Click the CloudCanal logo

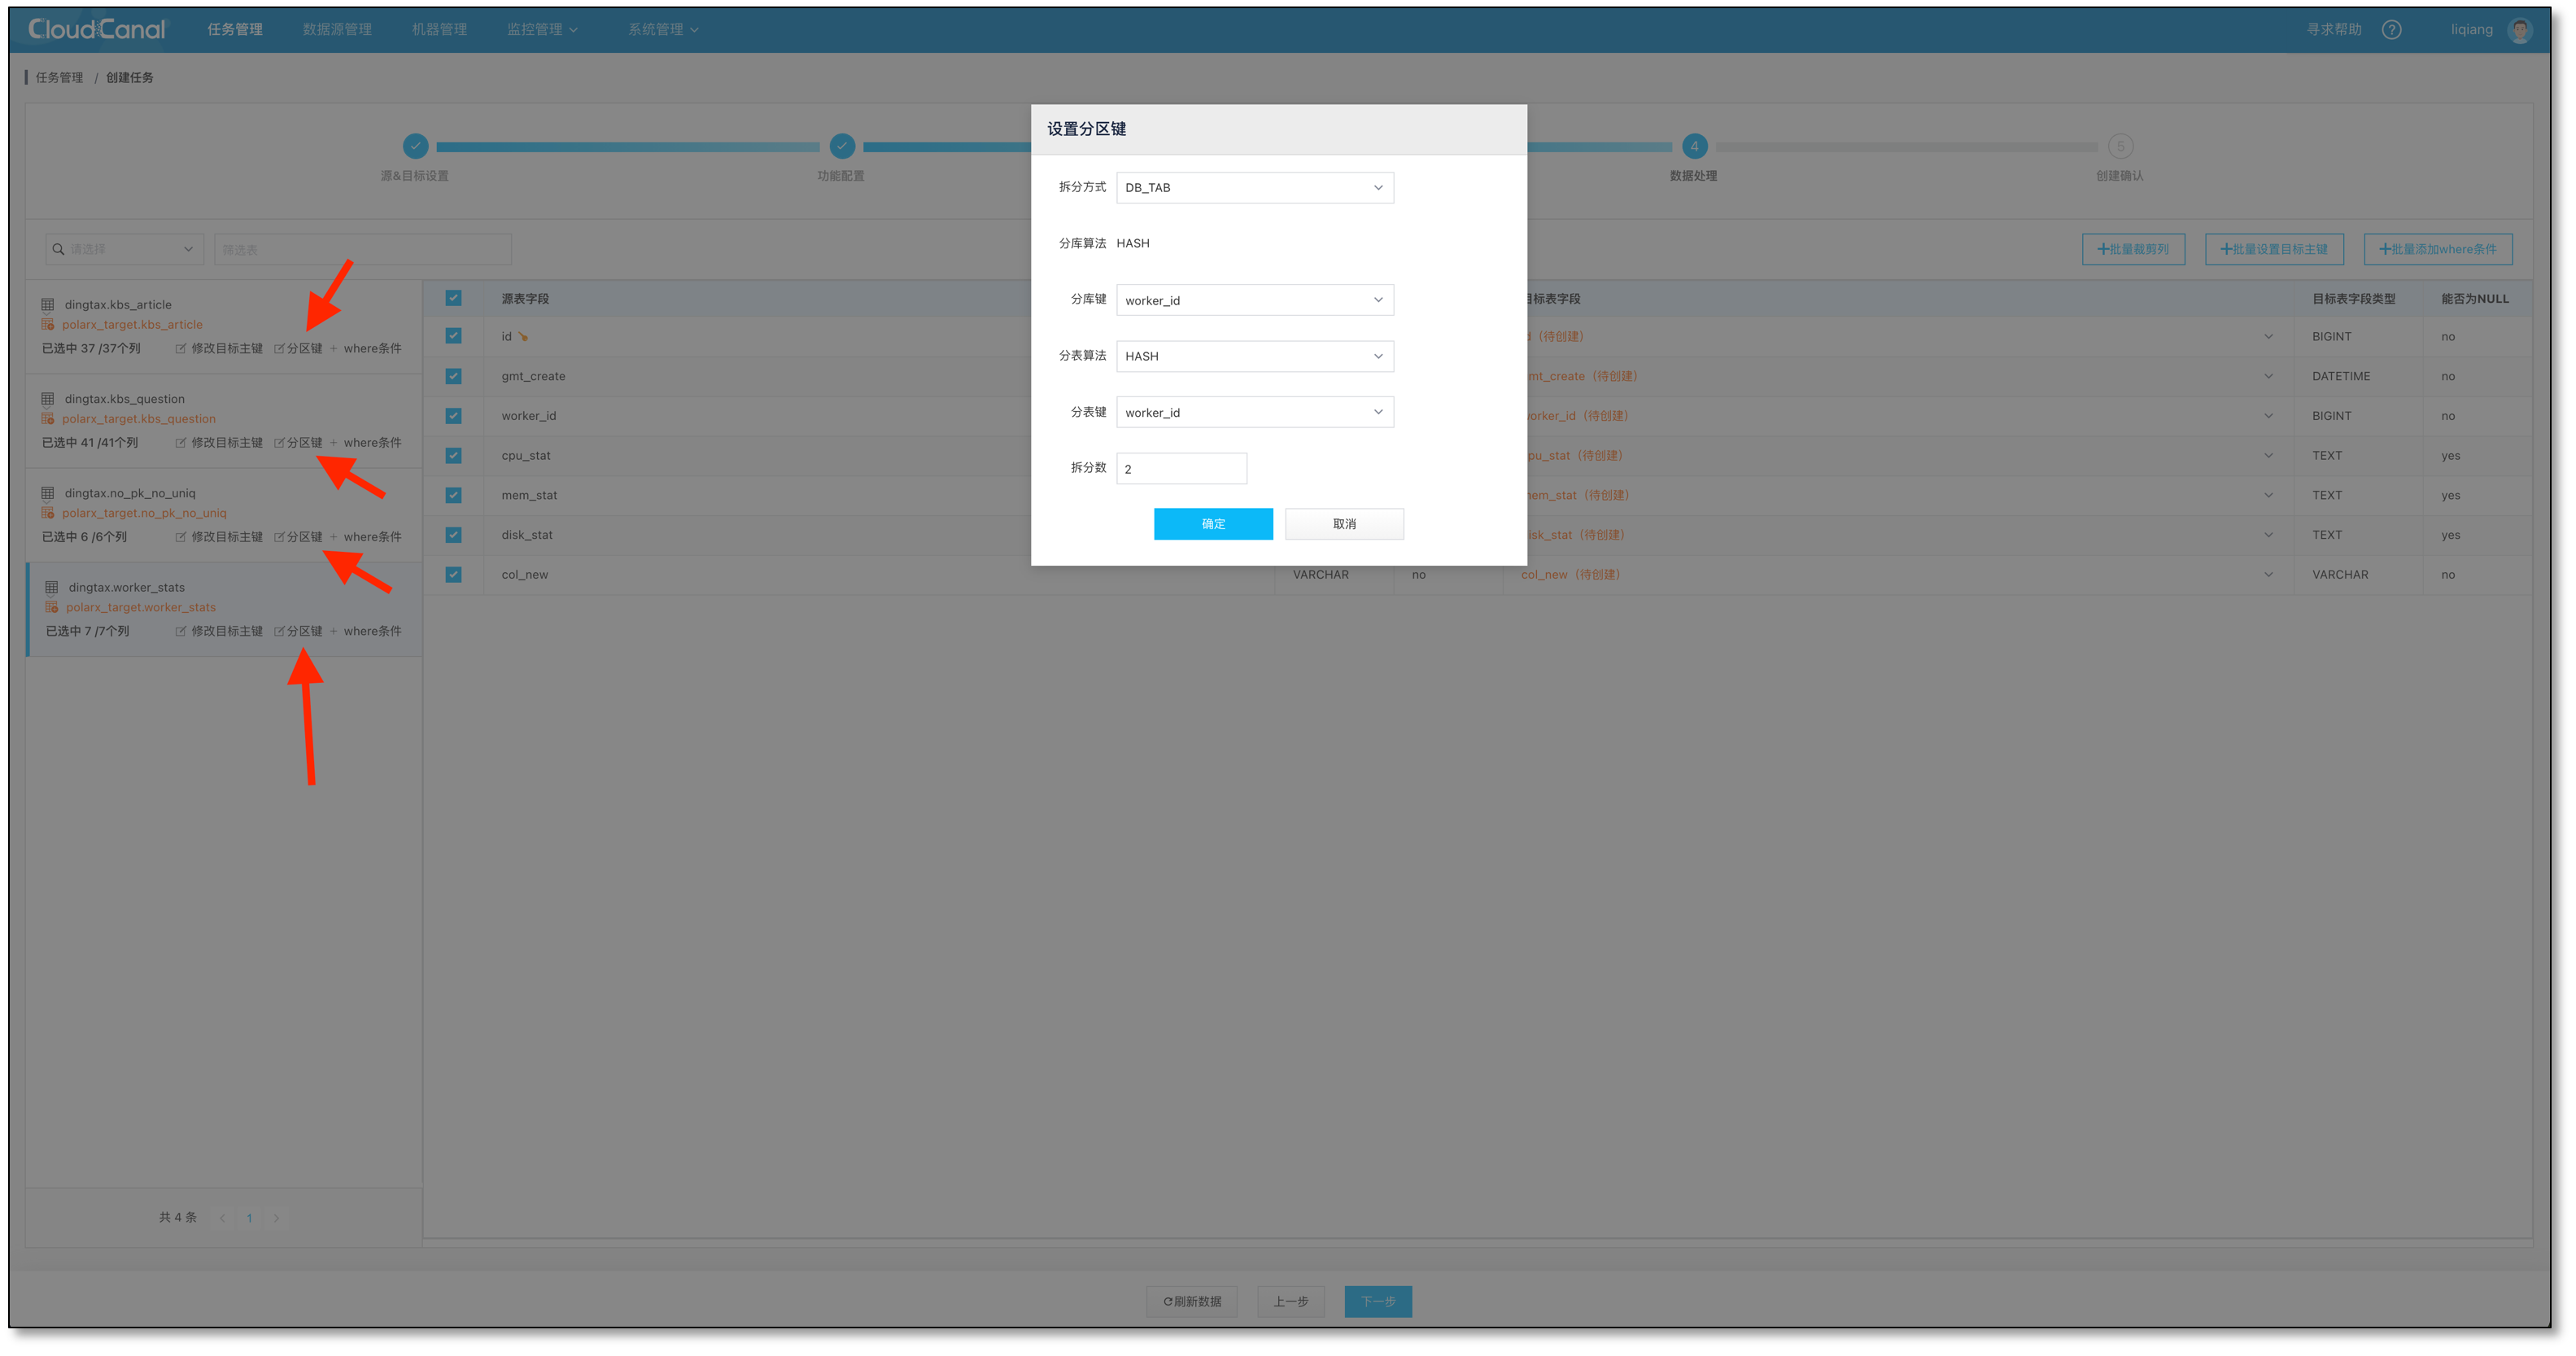click(x=97, y=29)
